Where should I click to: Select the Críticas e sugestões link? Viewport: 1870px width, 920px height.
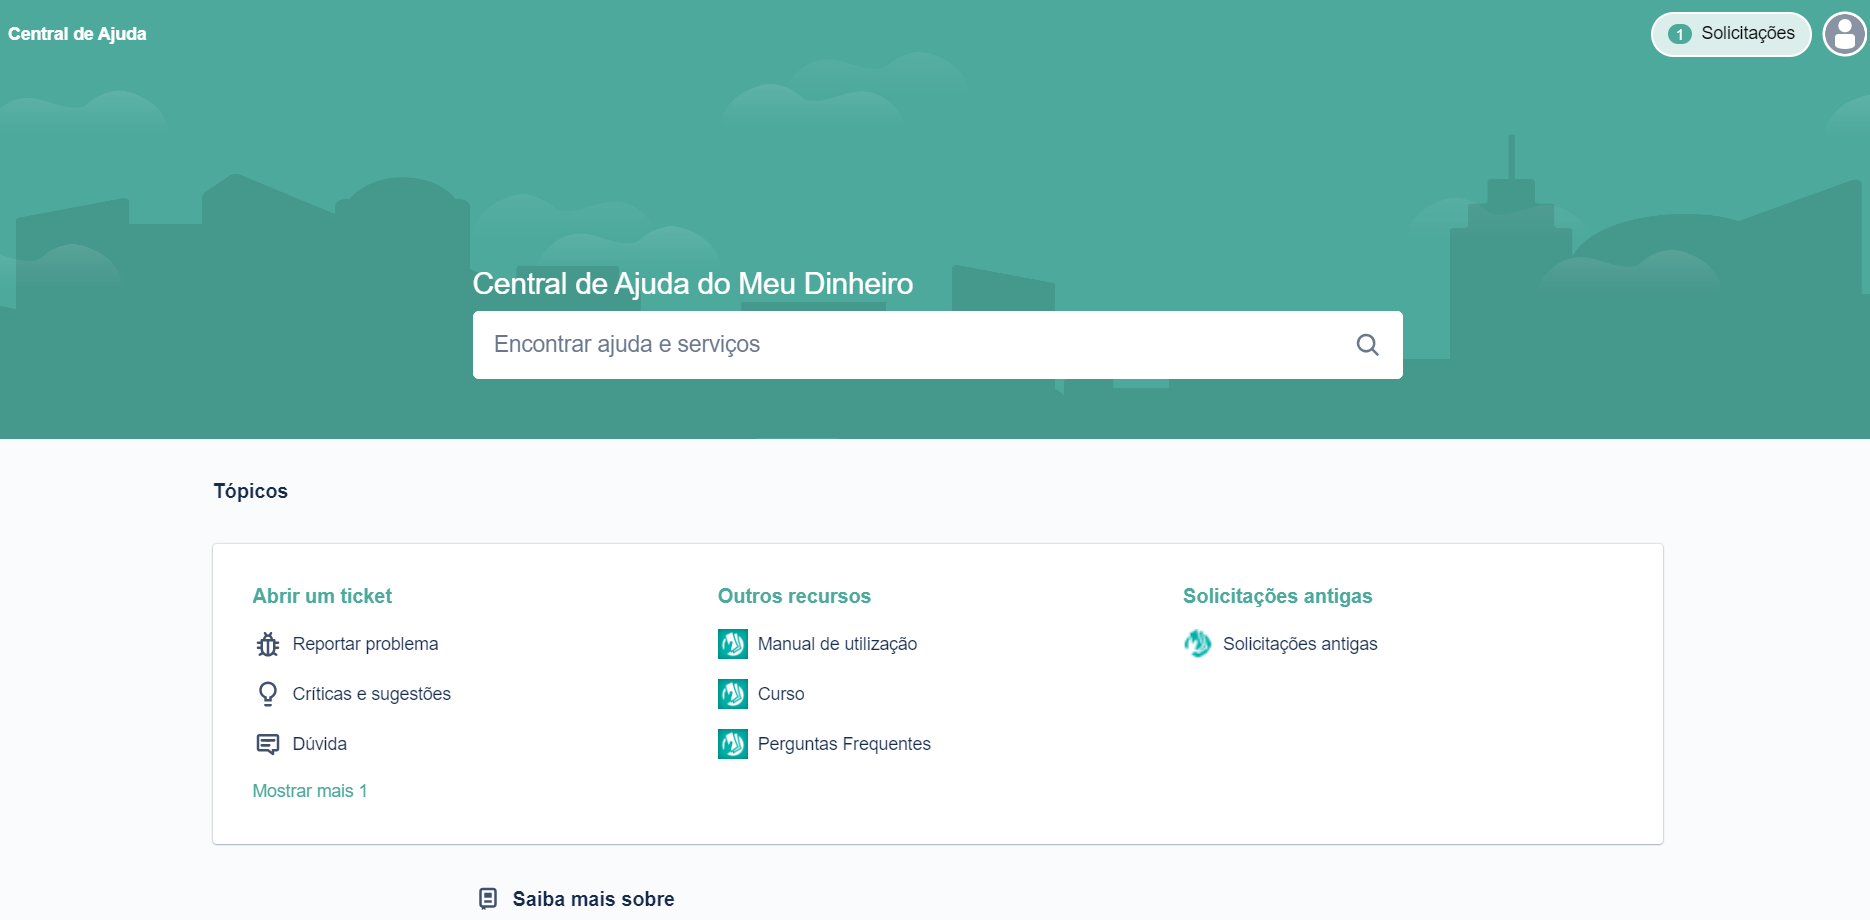coord(371,694)
